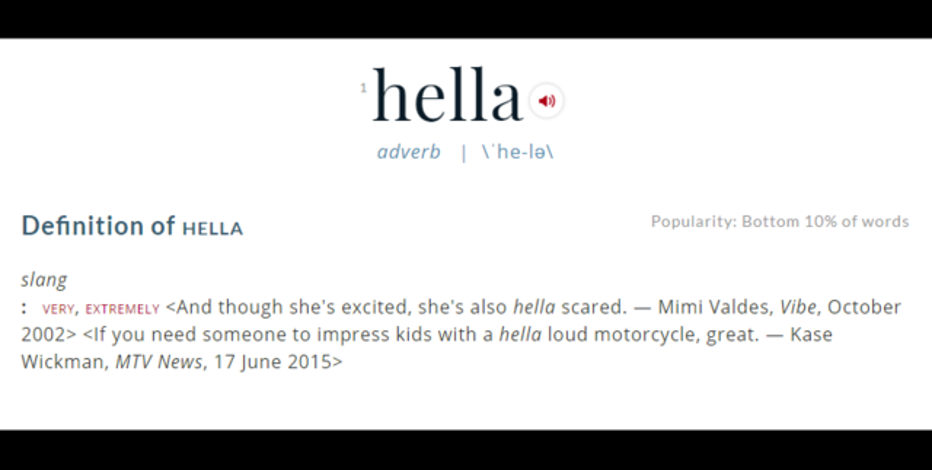The width and height of the screenshot is (932, 470).
Task: Click the vertical divider between adverb and pronunciation
Action: [x=464, y=153]
